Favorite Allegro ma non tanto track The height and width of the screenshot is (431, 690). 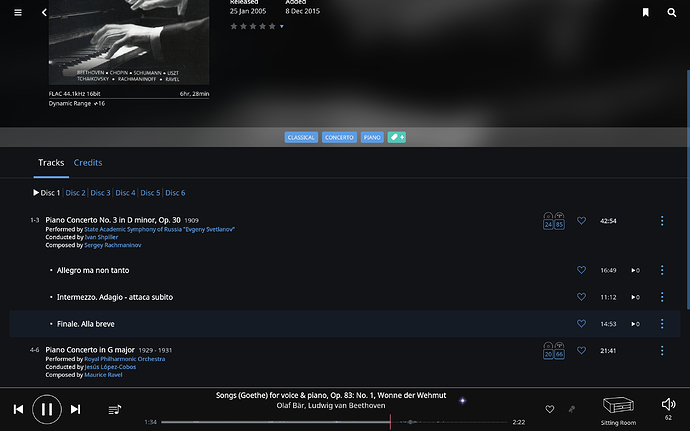point(581,270)
